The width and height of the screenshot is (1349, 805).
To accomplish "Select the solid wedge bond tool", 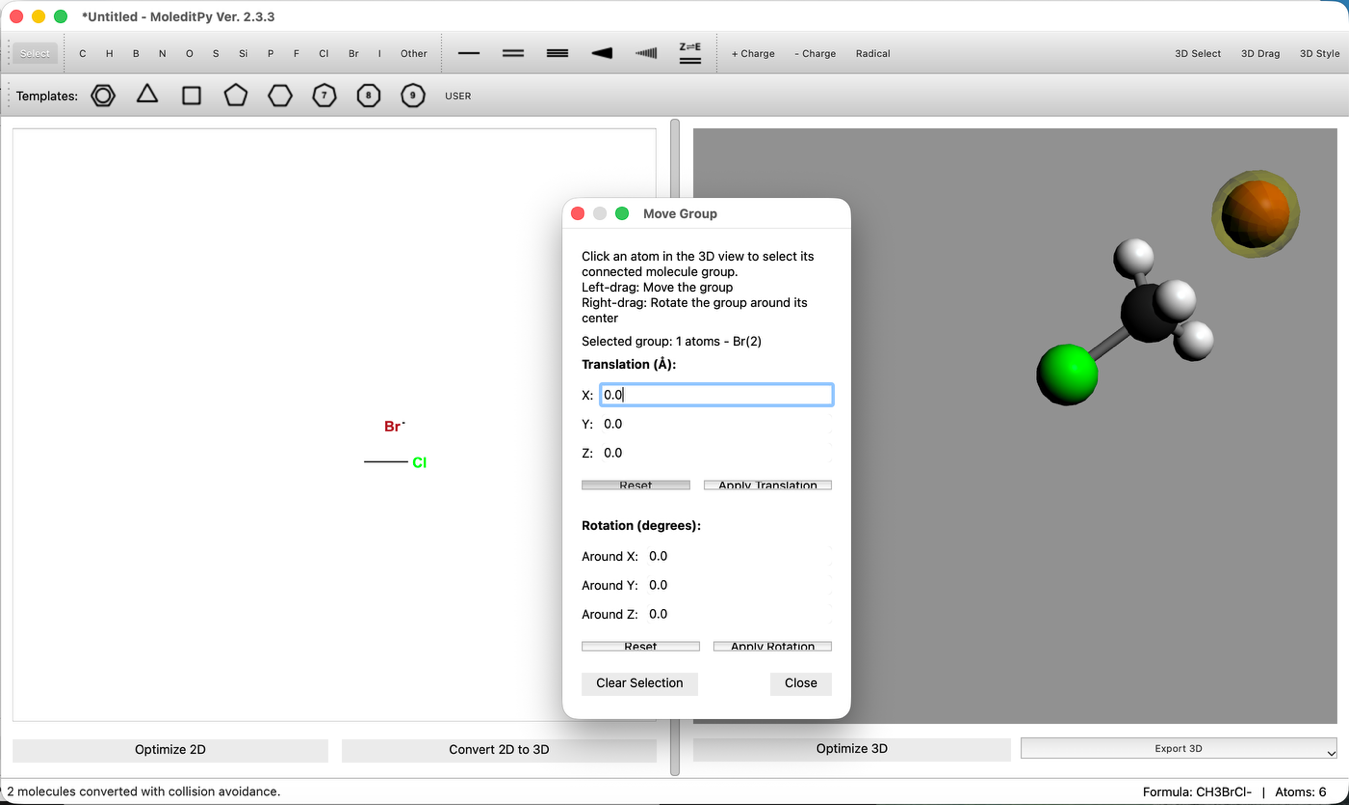I will click(x=602, y=54).
